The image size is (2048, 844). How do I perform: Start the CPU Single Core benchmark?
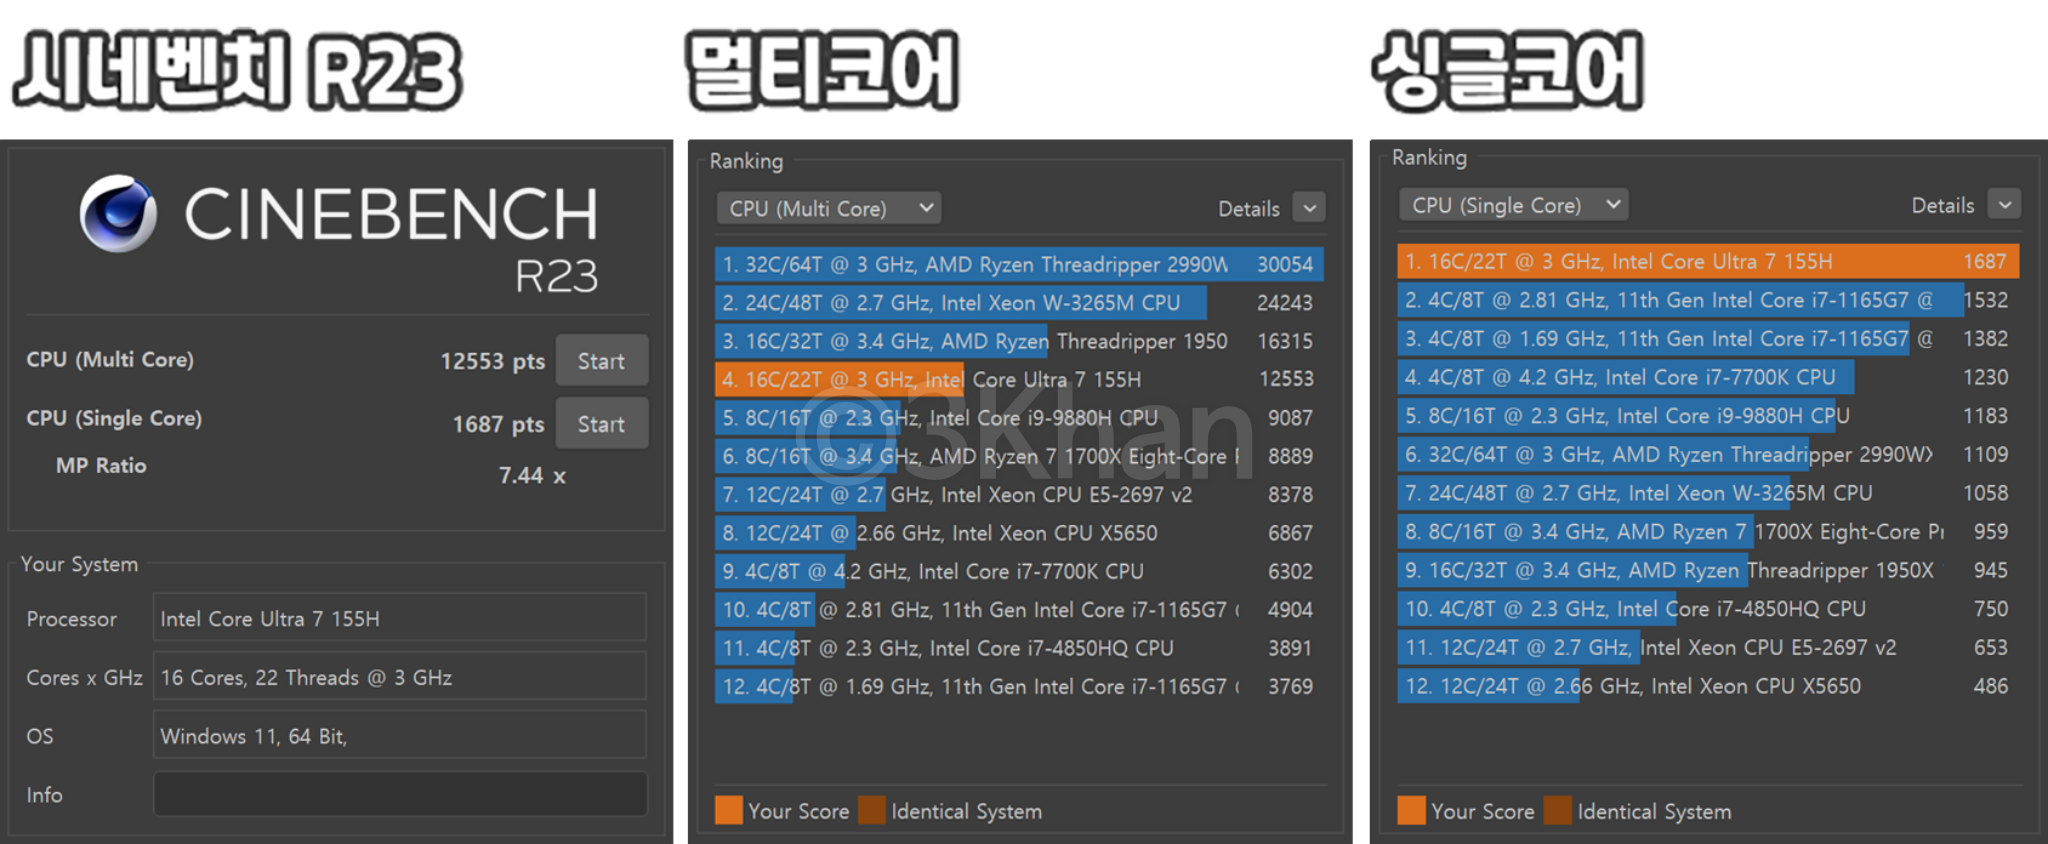coord(602,424)
